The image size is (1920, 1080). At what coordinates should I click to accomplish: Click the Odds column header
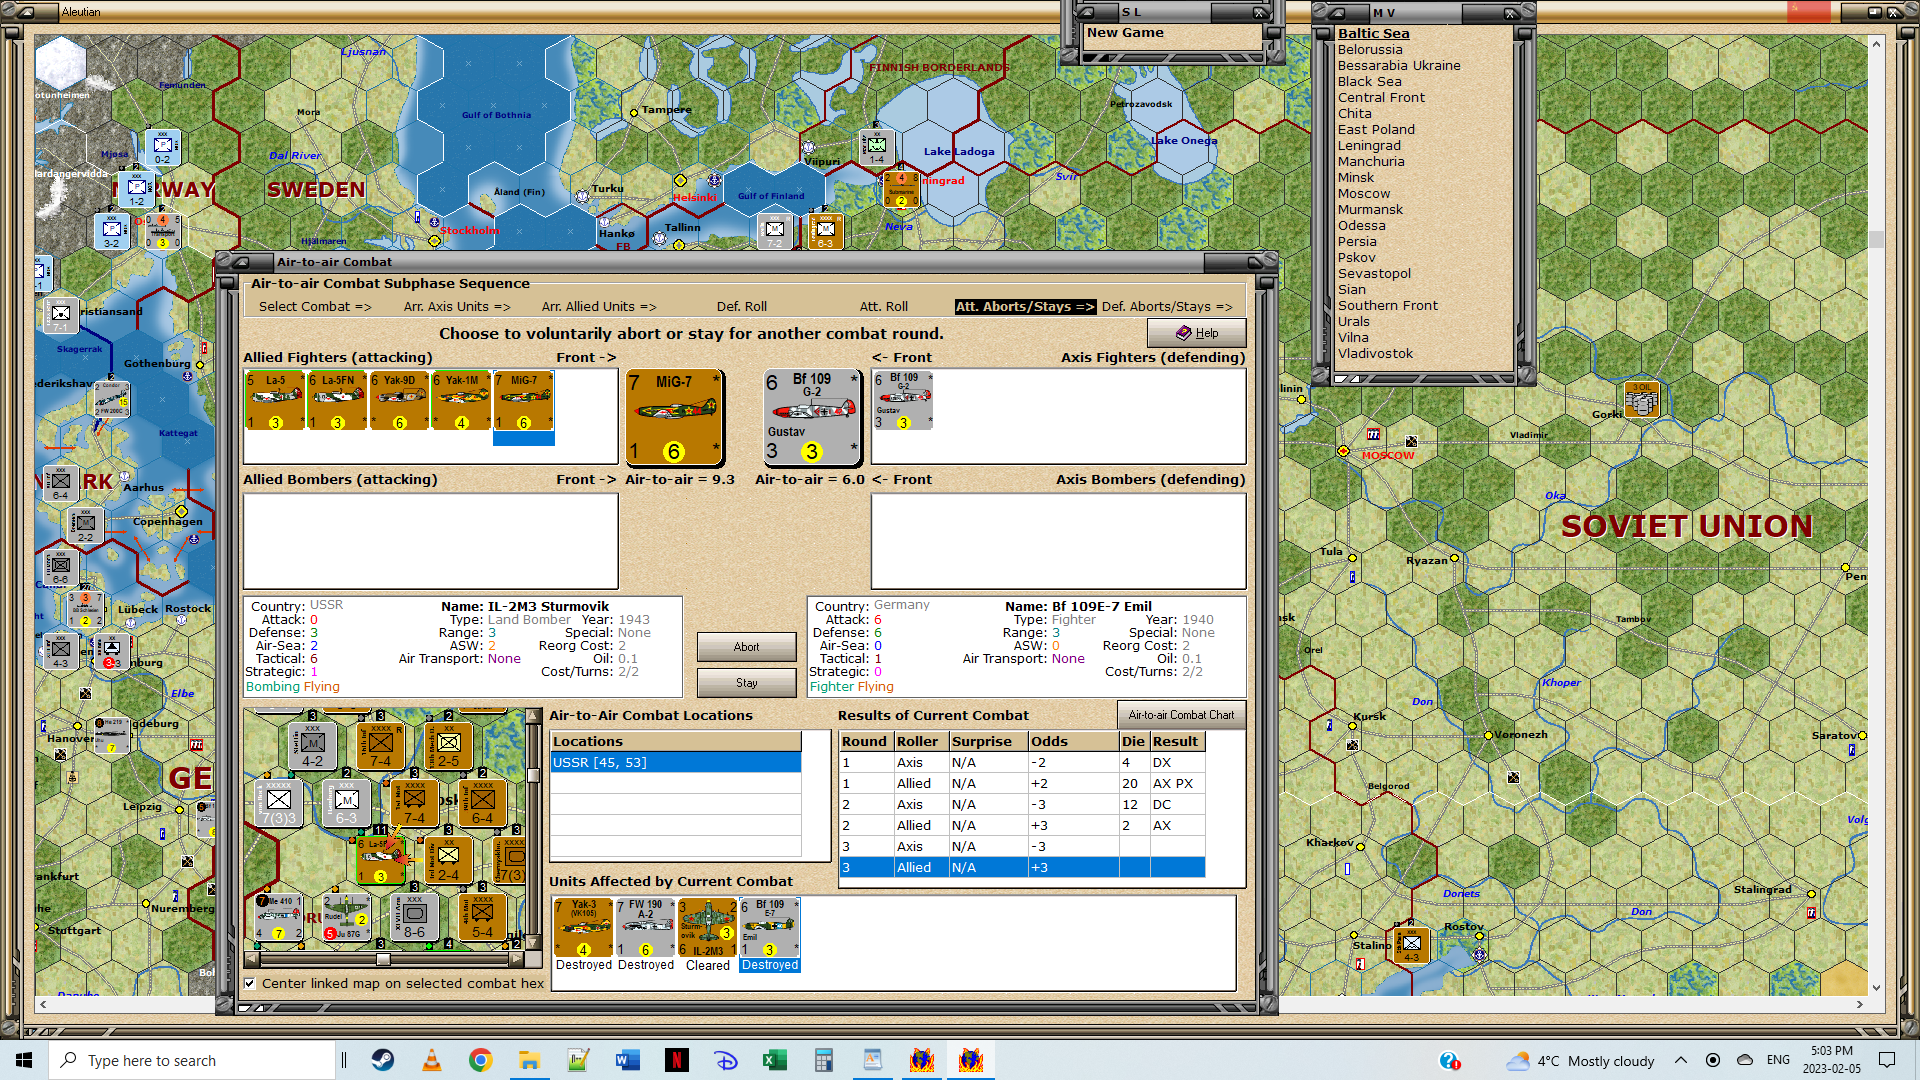point(1073,741)
